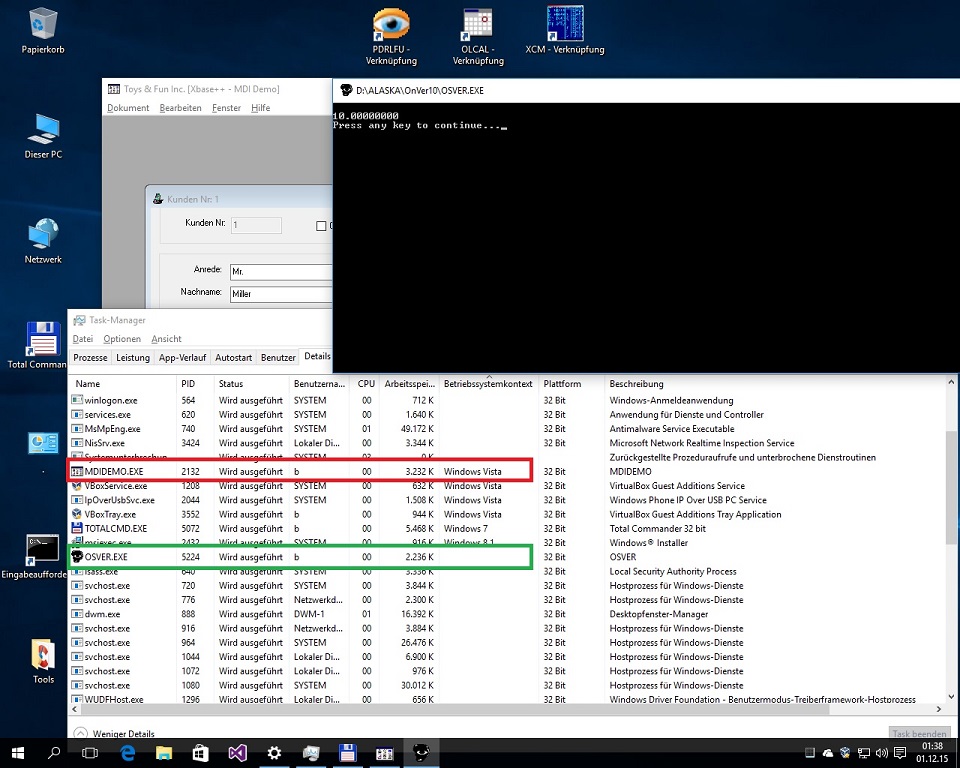
Task: Click the Nachname field containing Miller
Action: [x=281, y=294]
